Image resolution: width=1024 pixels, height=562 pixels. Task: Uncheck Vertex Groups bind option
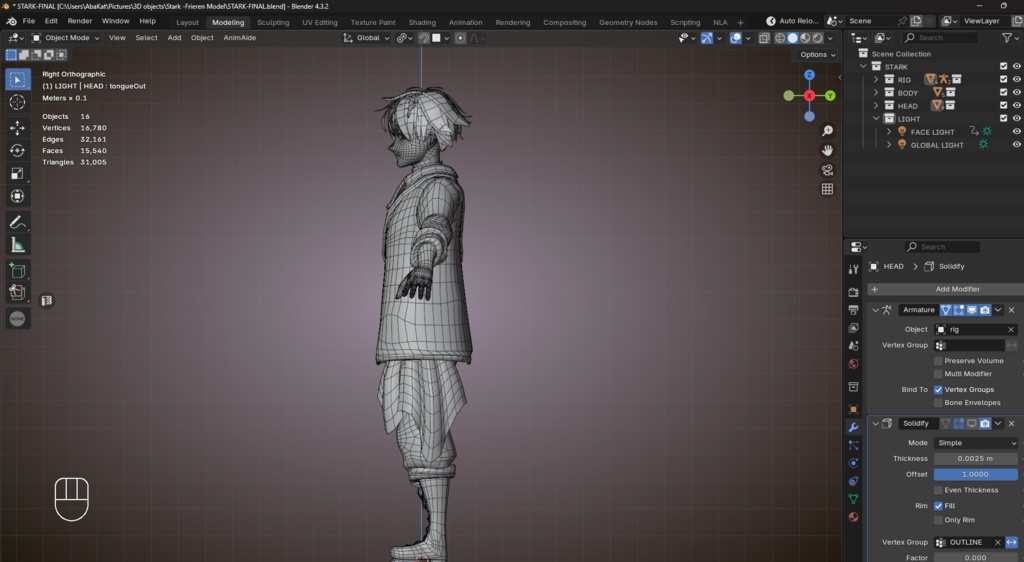(x=938, y=389)
